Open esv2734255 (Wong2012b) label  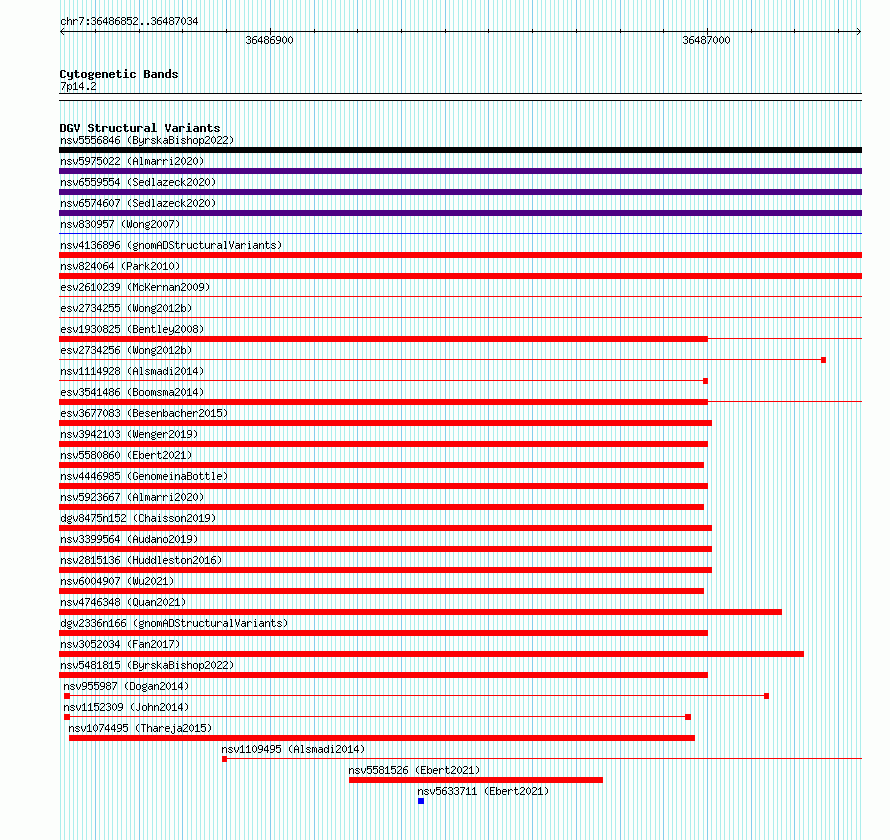(126, 308)
